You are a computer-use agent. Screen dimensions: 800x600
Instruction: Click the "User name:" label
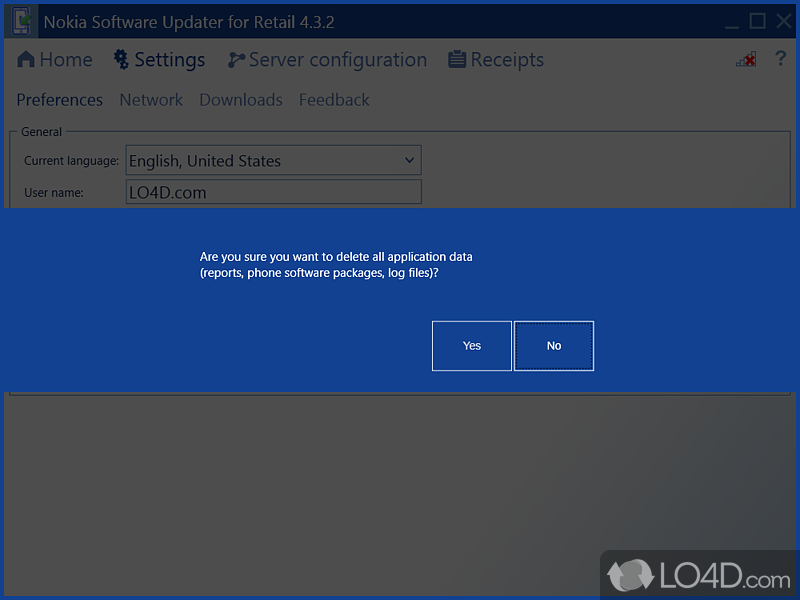(x=54, y=193)
